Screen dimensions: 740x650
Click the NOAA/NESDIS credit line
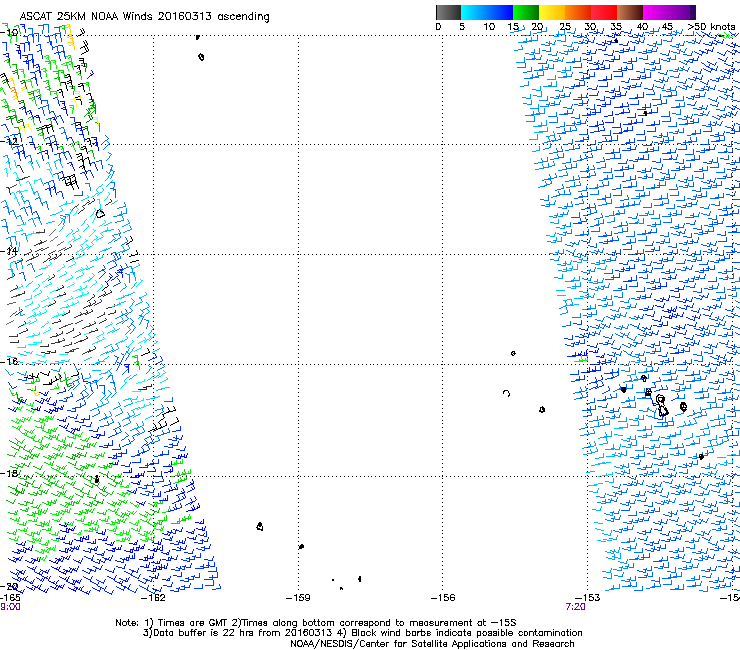(432, 644)
